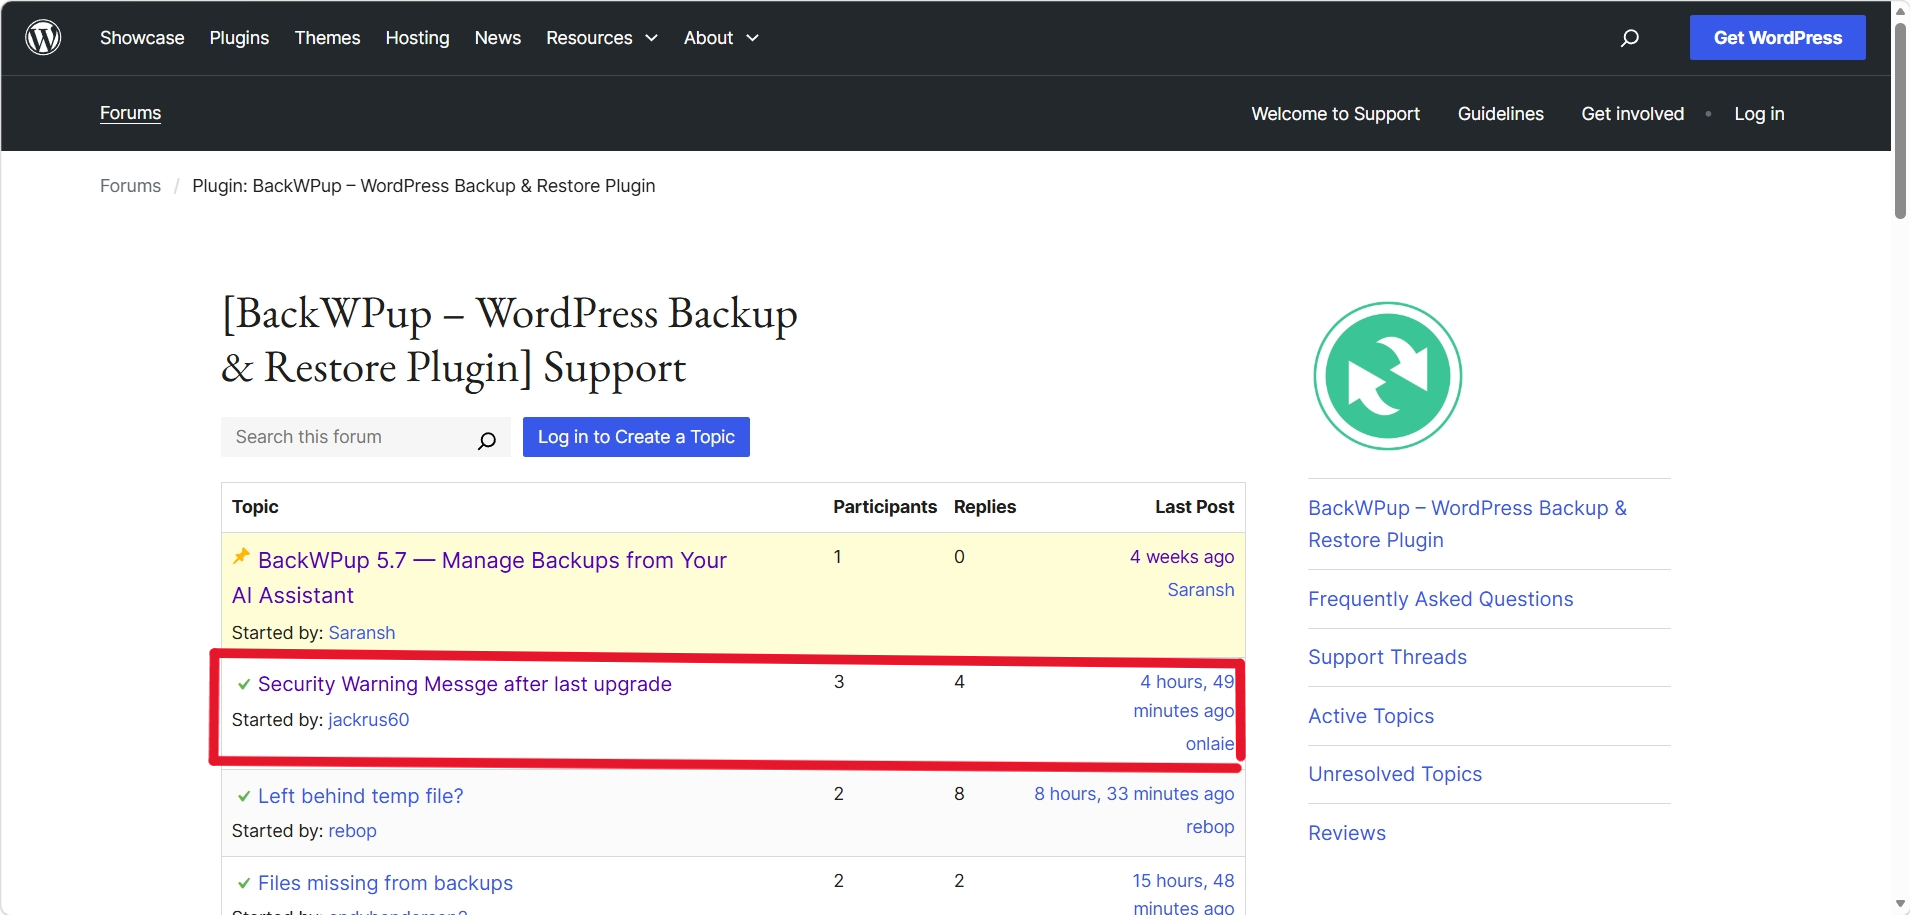Open the 15 hours, 48 minutes ago post

pos(1184,893)
